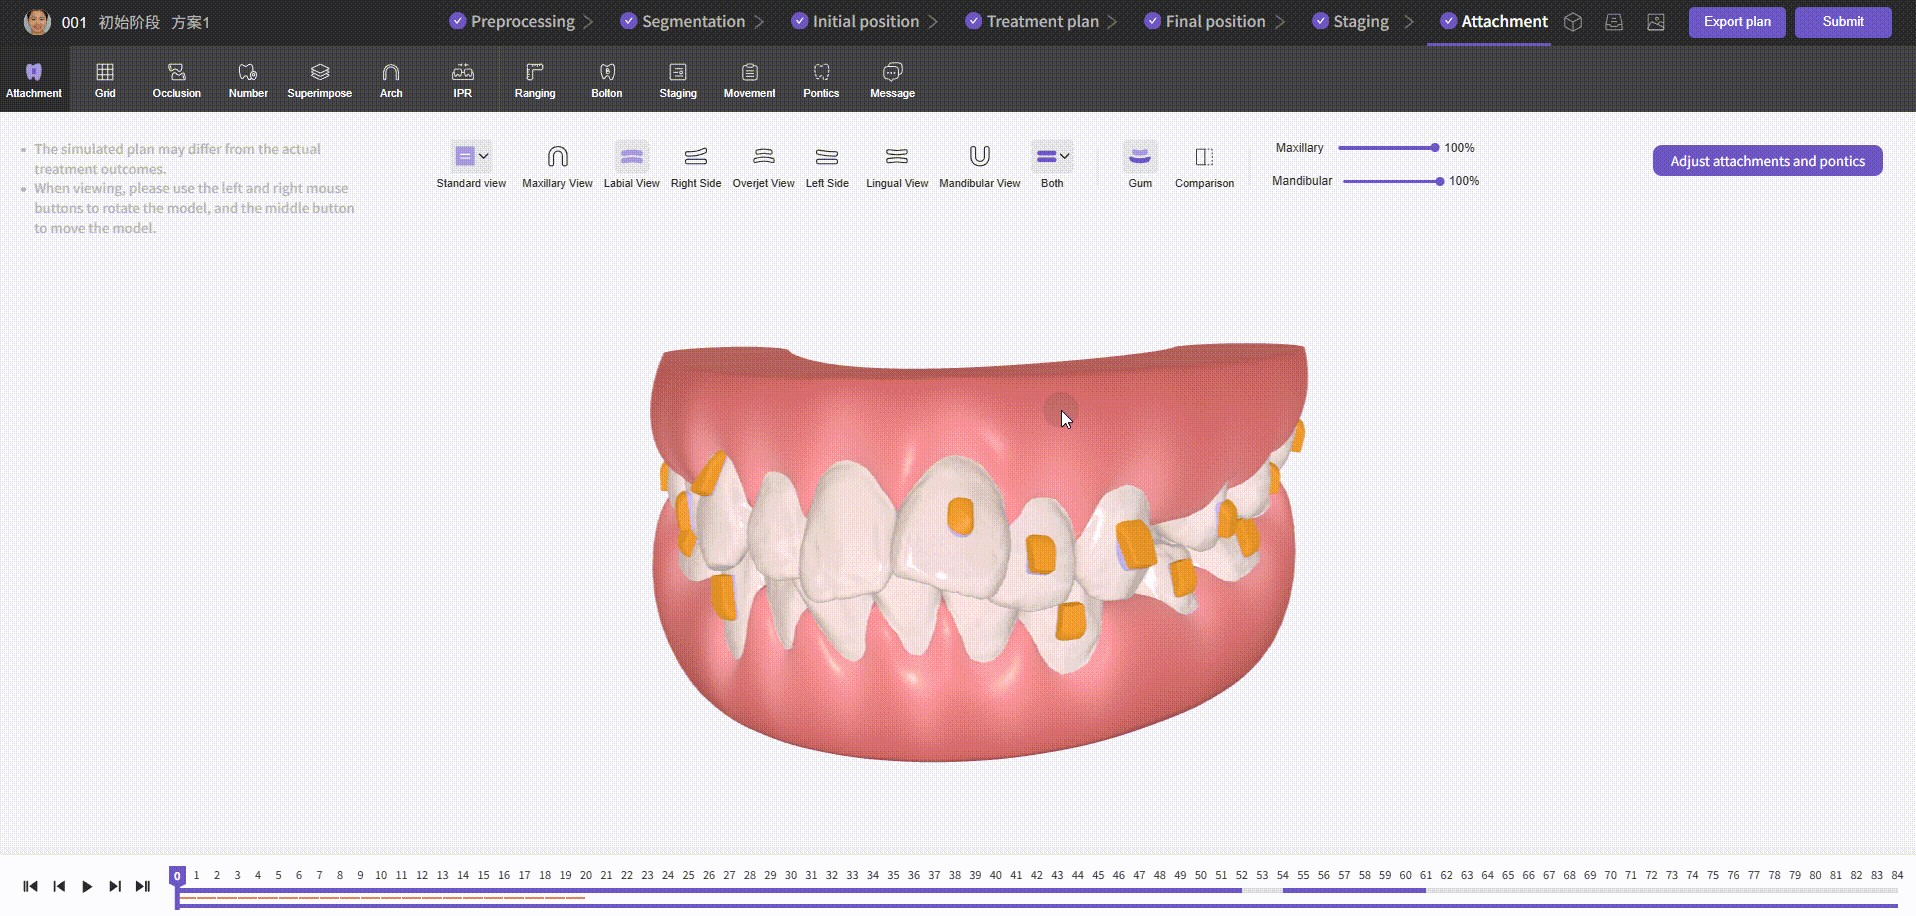Select stage 84 on the timeline
Viewport: 1916px width, 916px height.
point(1897,875)
